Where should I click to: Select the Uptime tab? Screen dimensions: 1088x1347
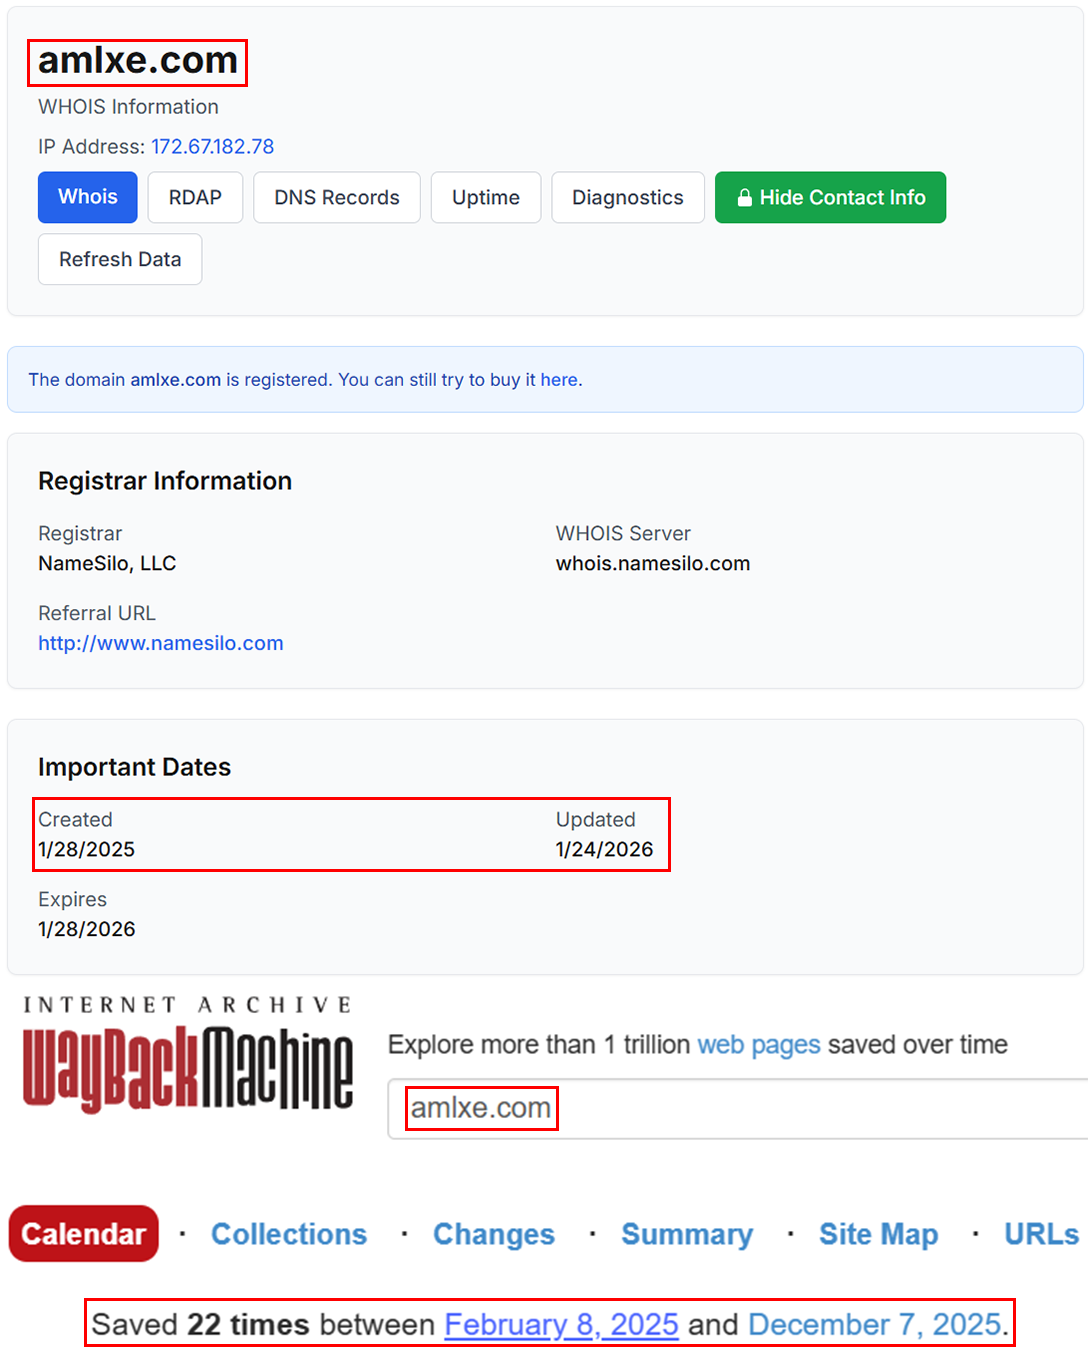486,197
